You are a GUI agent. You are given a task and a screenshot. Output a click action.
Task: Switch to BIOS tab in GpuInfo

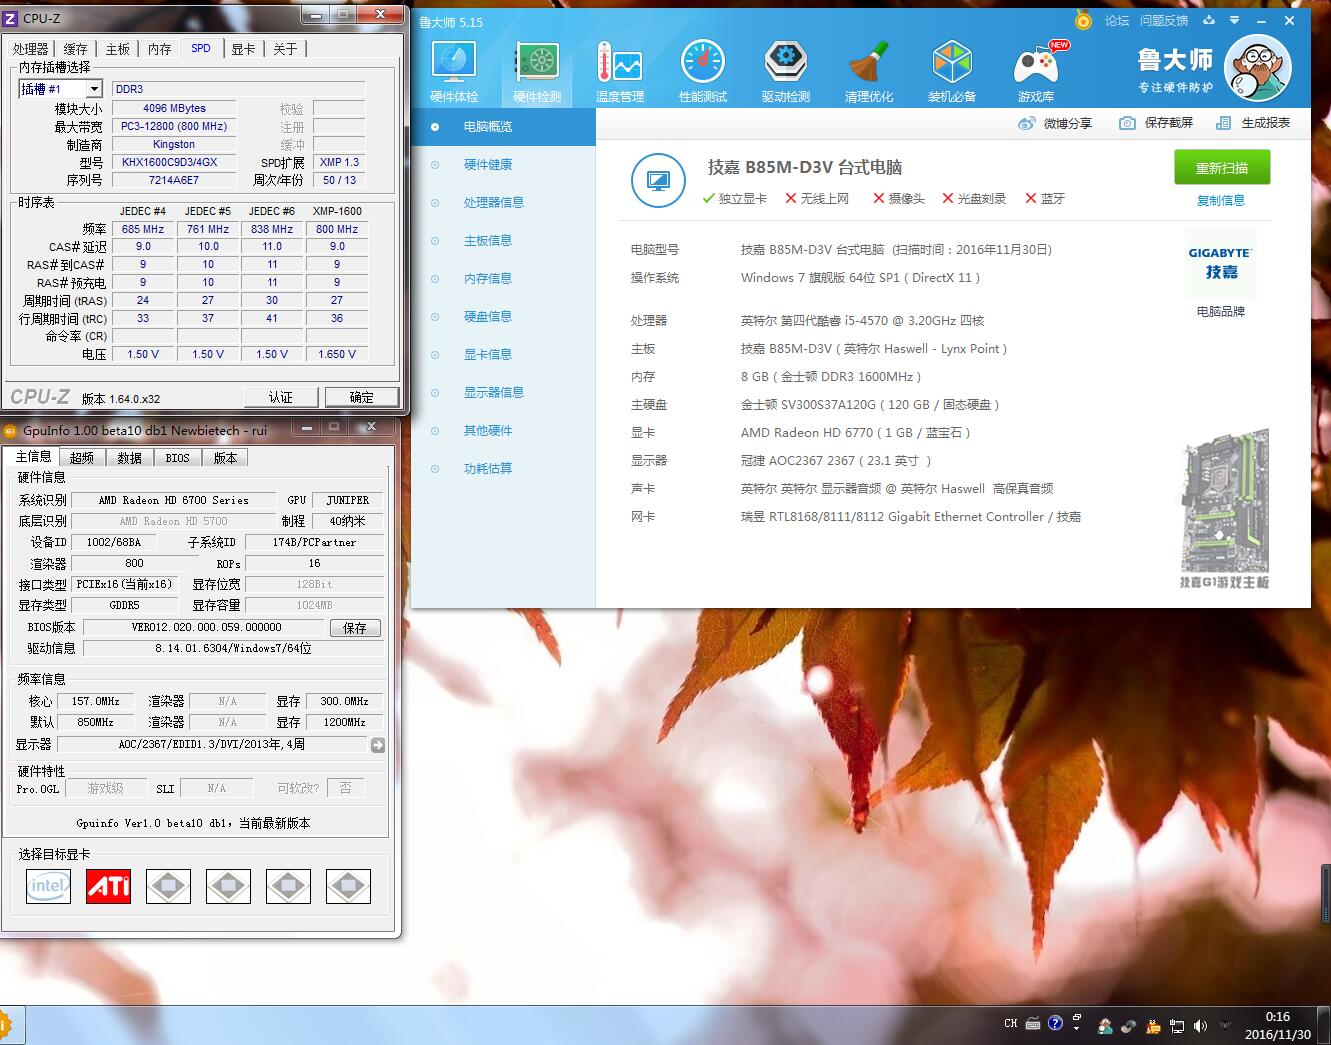(177, 457)
